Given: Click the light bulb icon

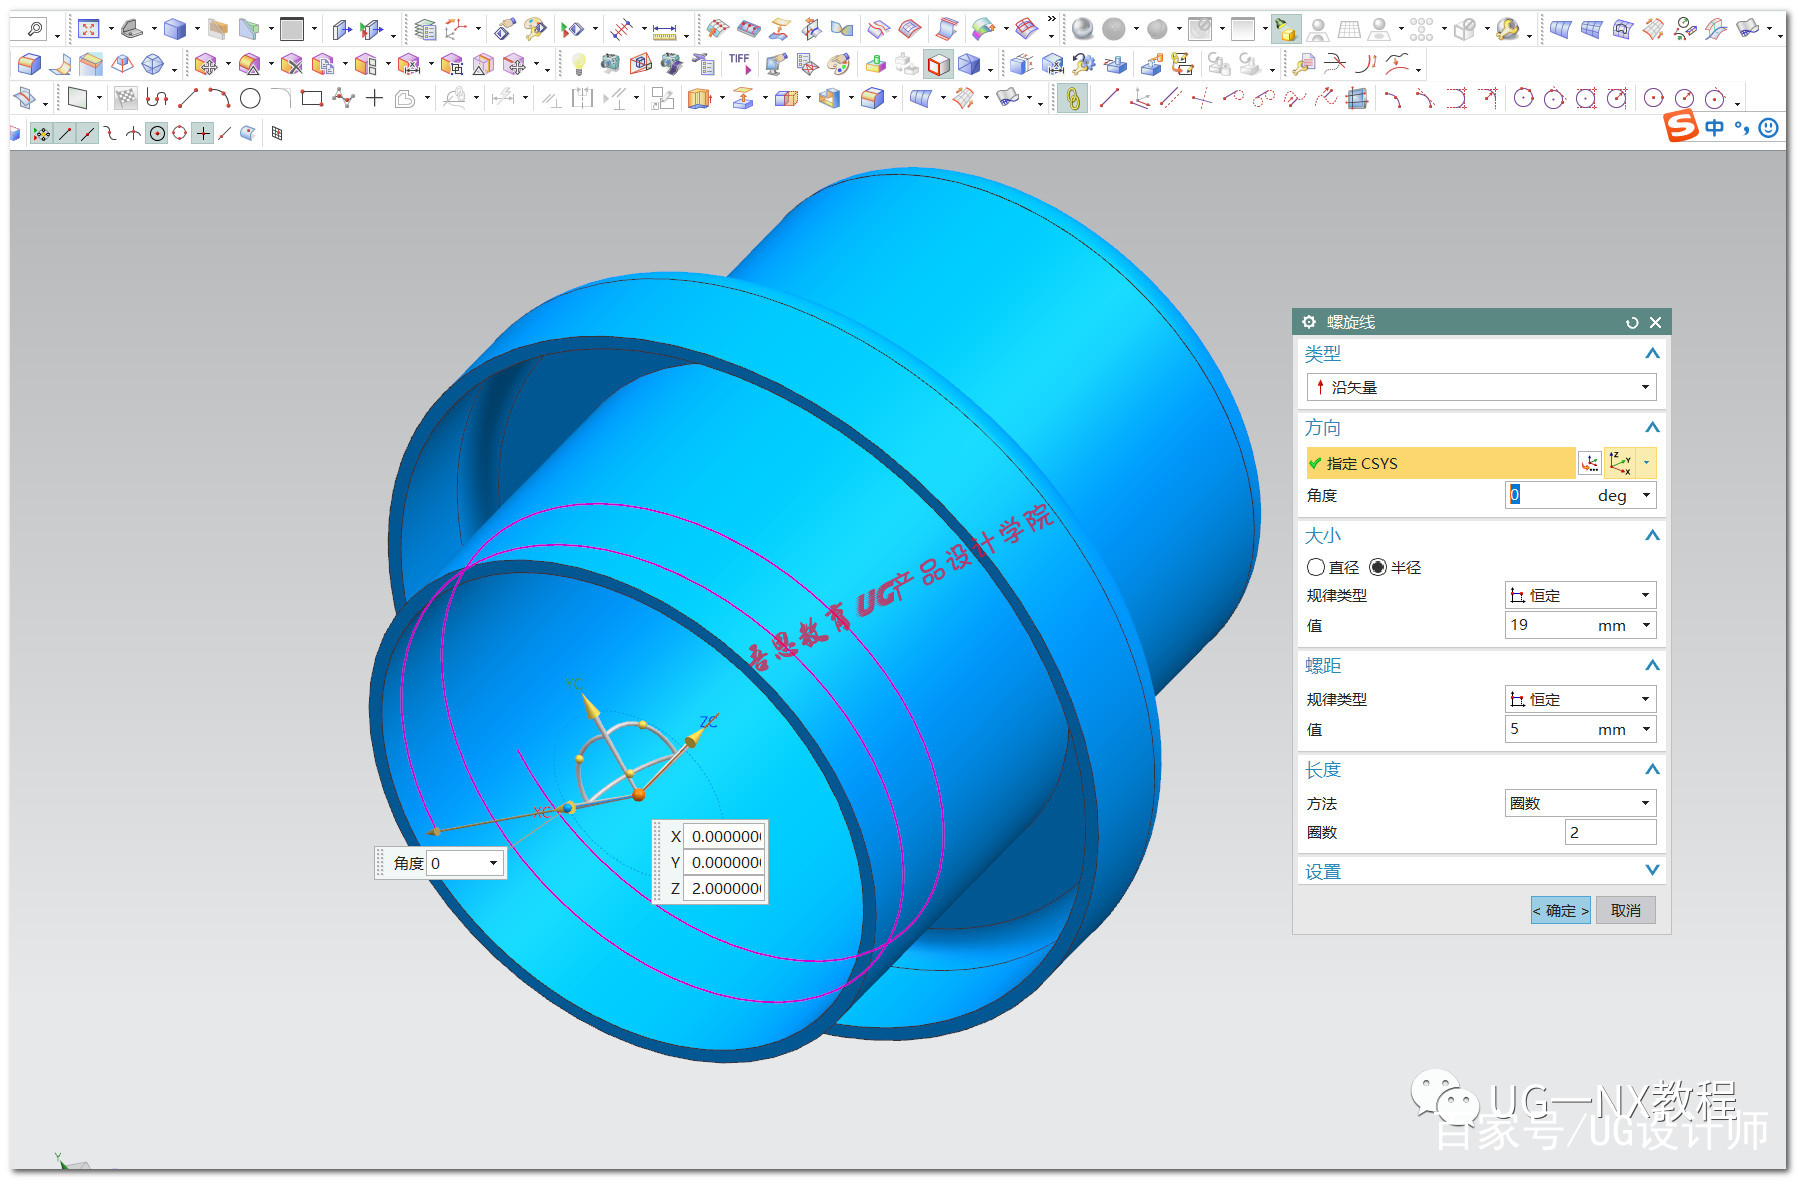Looking at the screenshot, I should [579, 64].
